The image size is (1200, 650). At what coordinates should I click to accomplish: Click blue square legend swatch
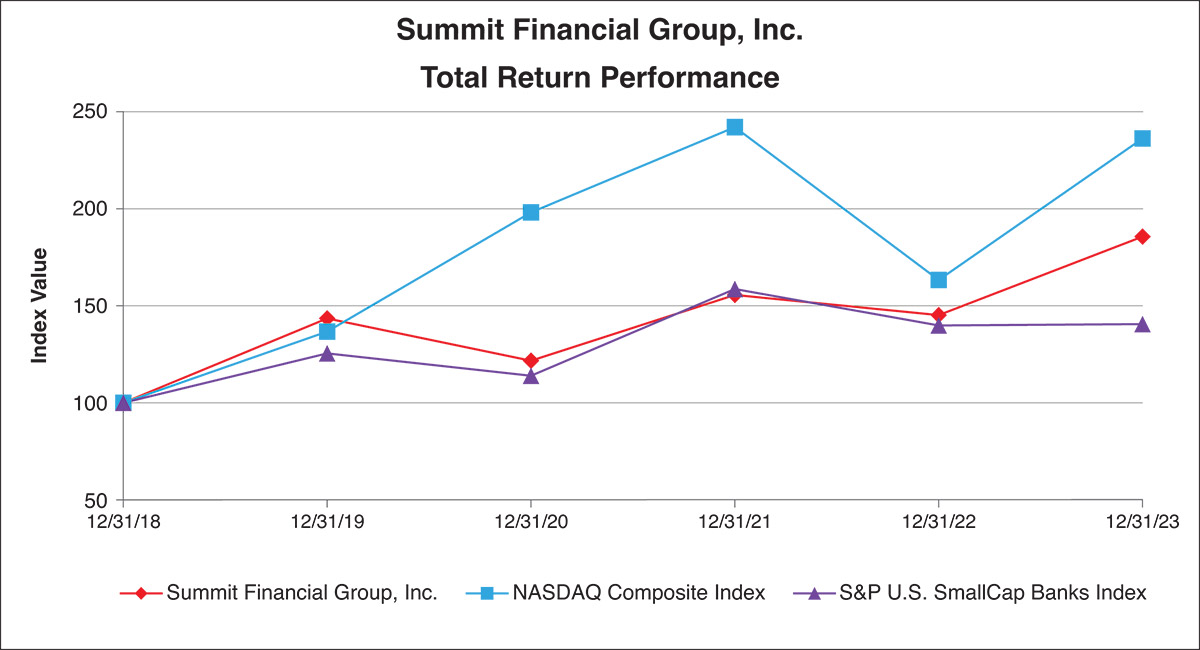(487, 593)
